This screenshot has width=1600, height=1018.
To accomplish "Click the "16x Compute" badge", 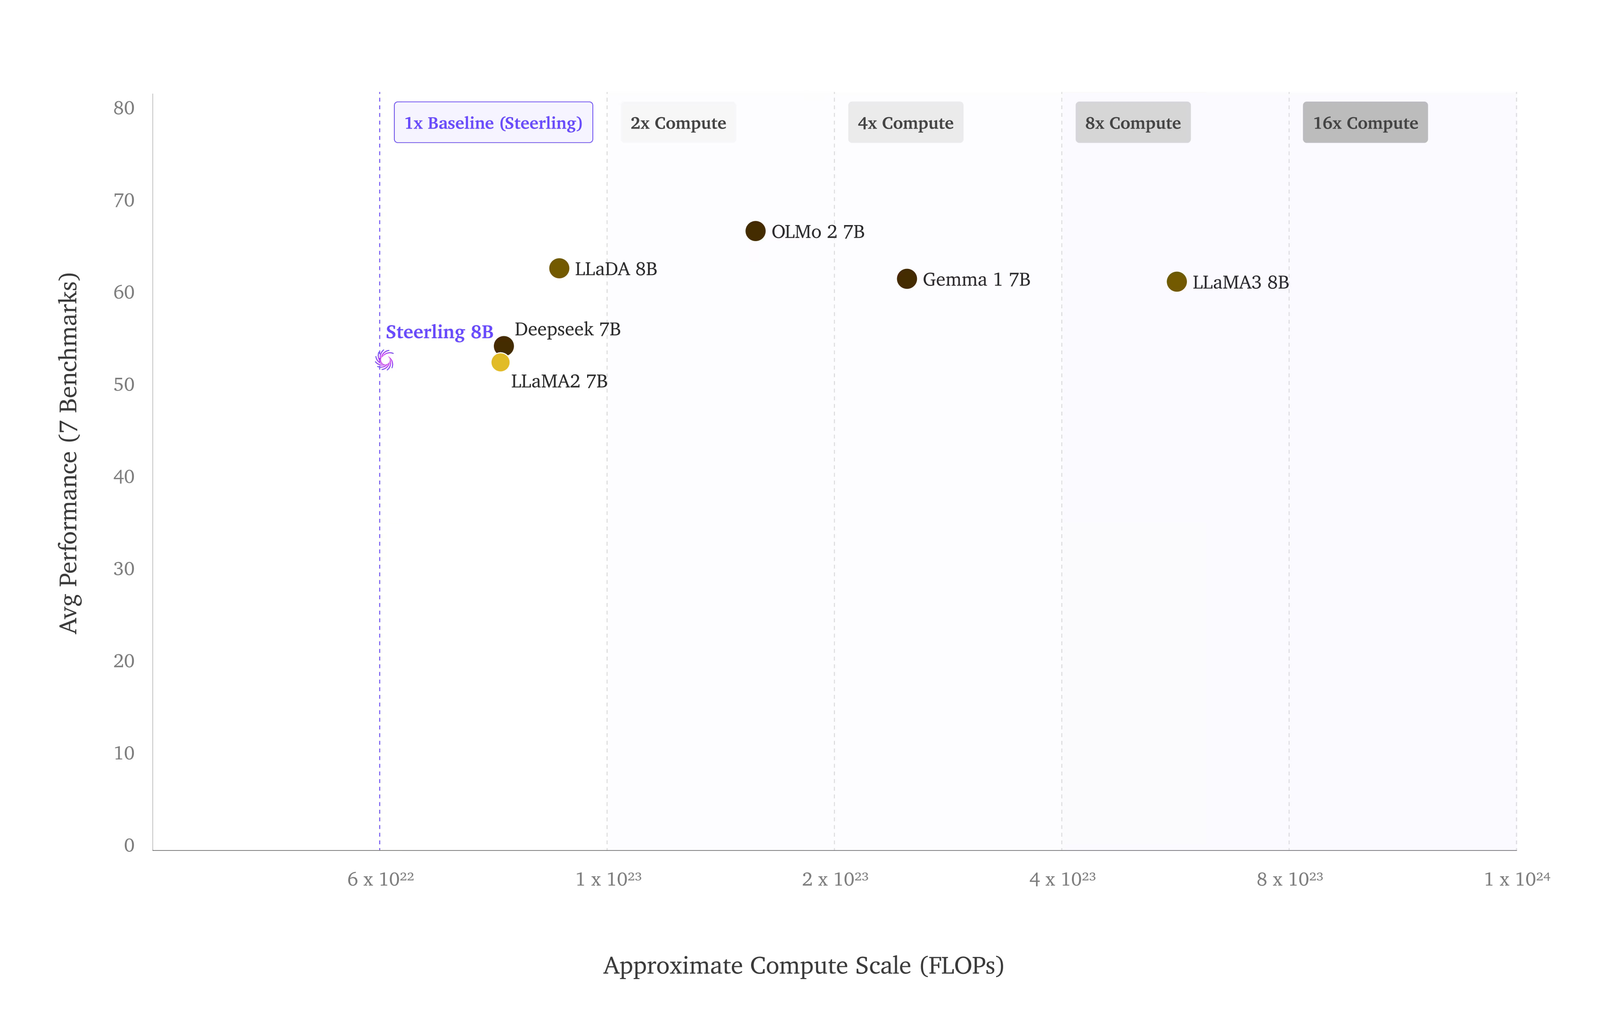I will coord(1365,122).
